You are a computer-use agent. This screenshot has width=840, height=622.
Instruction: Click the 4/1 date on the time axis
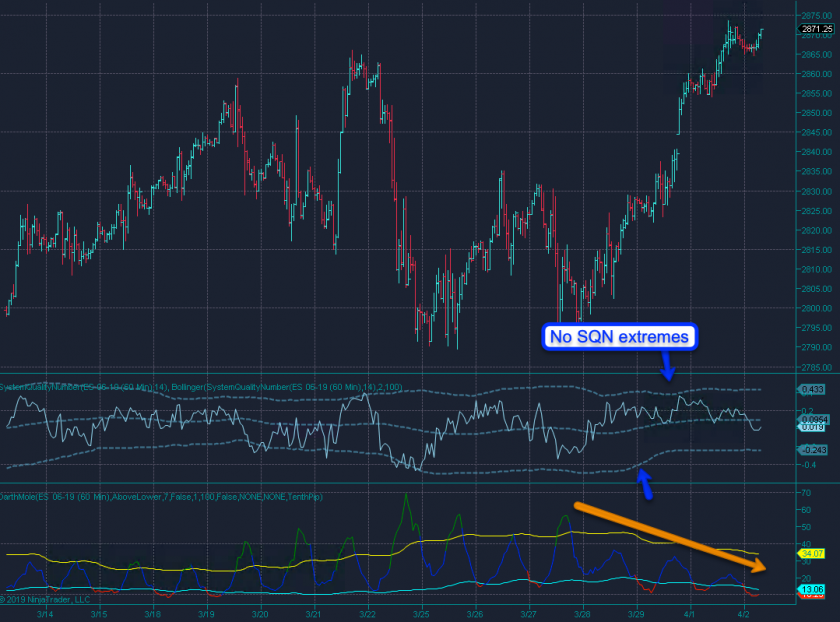pos(689,614)
